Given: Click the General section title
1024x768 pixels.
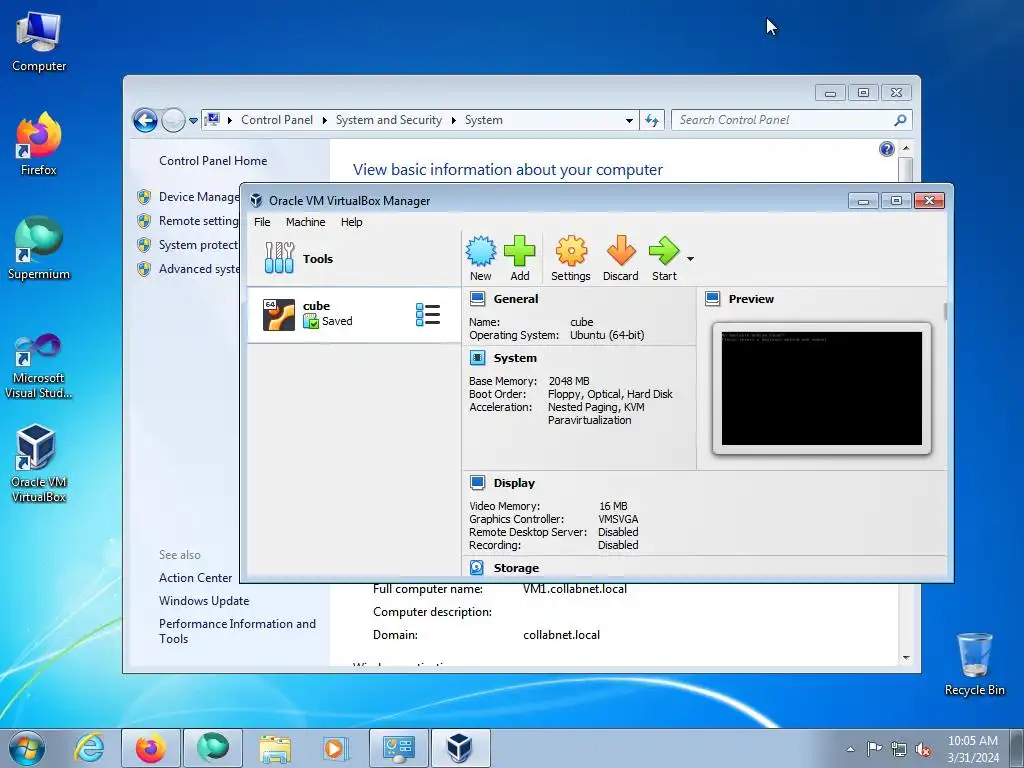Looking at the screenshot, I should pyautogui.click(x=516, y=299).
